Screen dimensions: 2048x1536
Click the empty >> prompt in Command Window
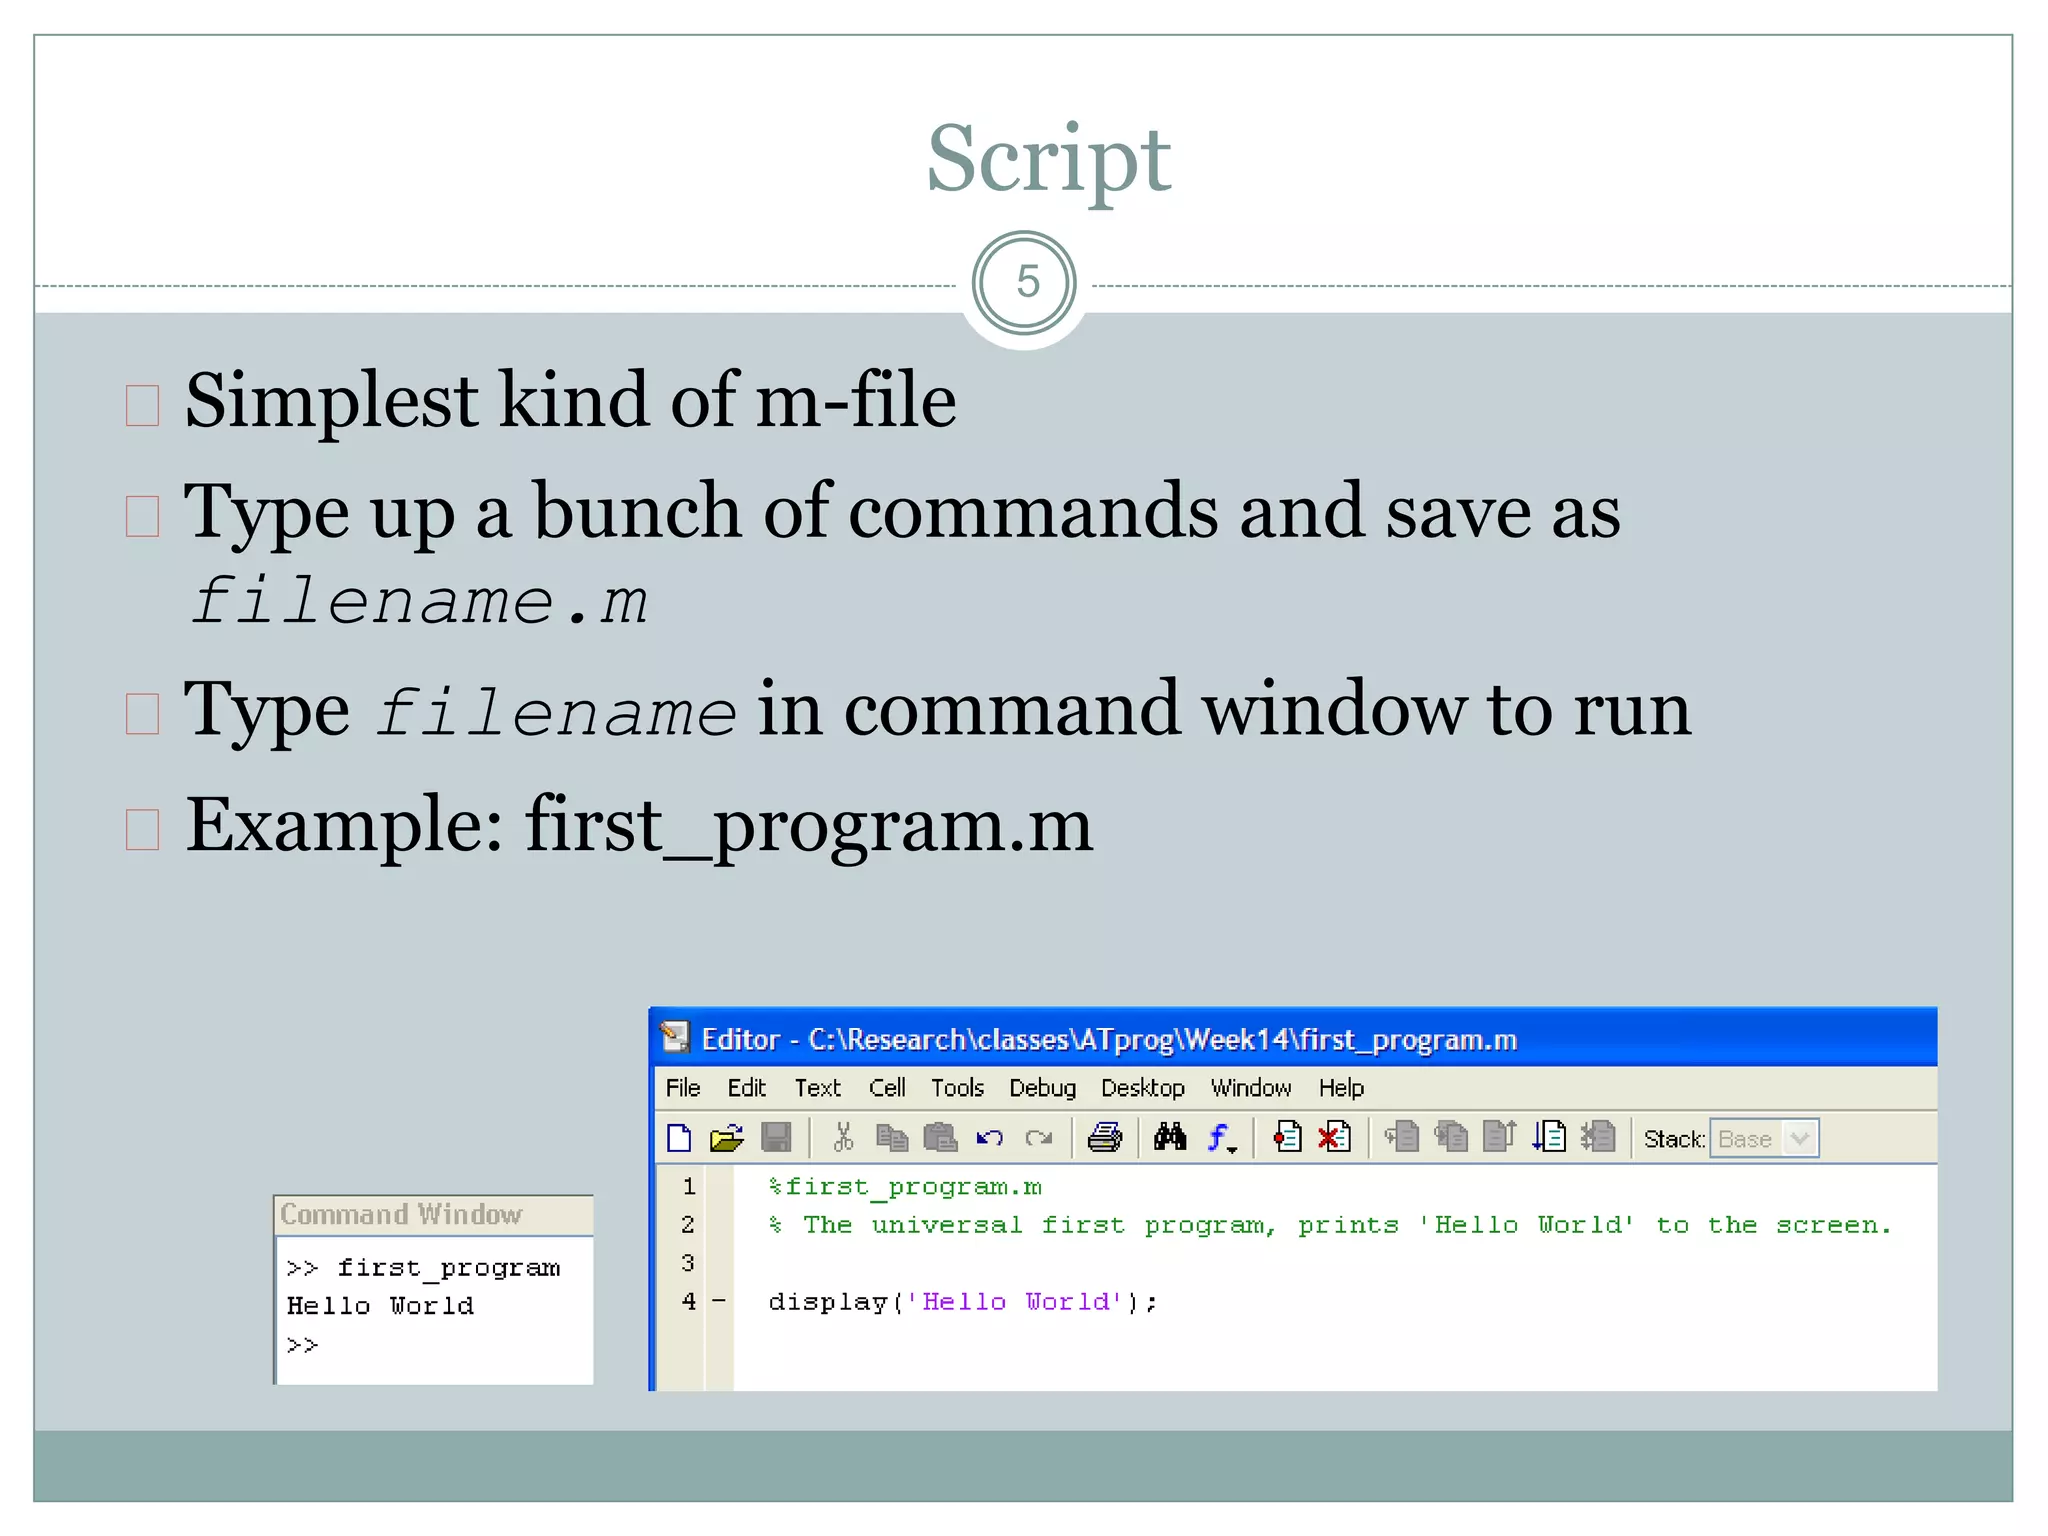(302, 1345)
